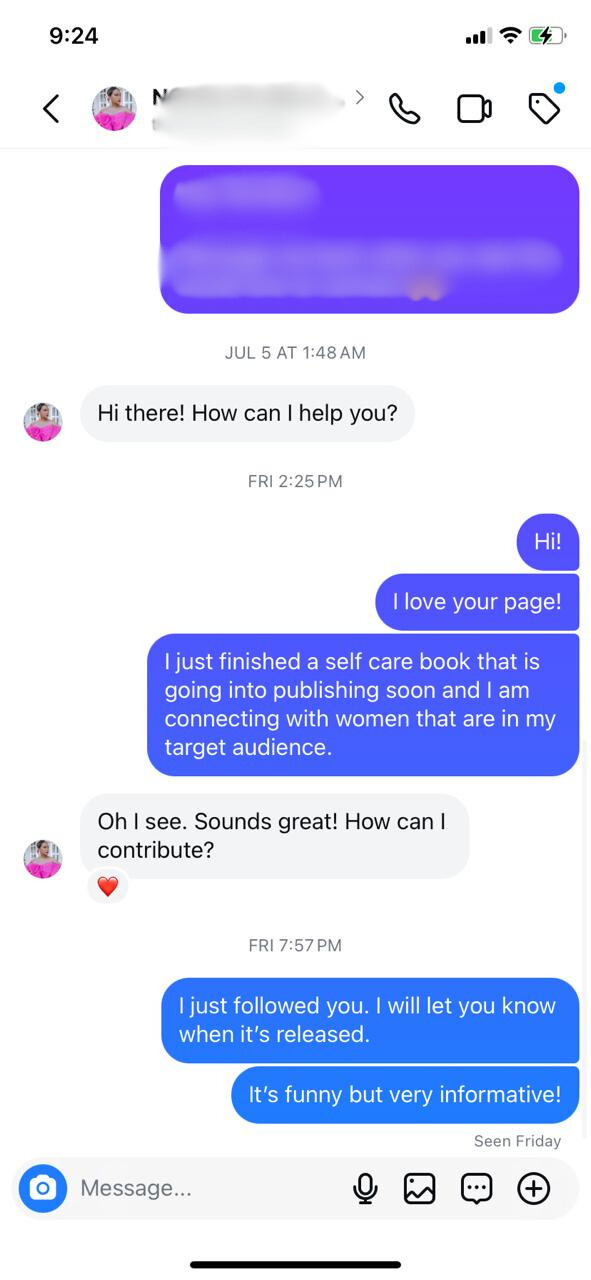This screenshot has width=591, height=1280.
Task: Tap the Message... text field
Action: coord(210,1188)
